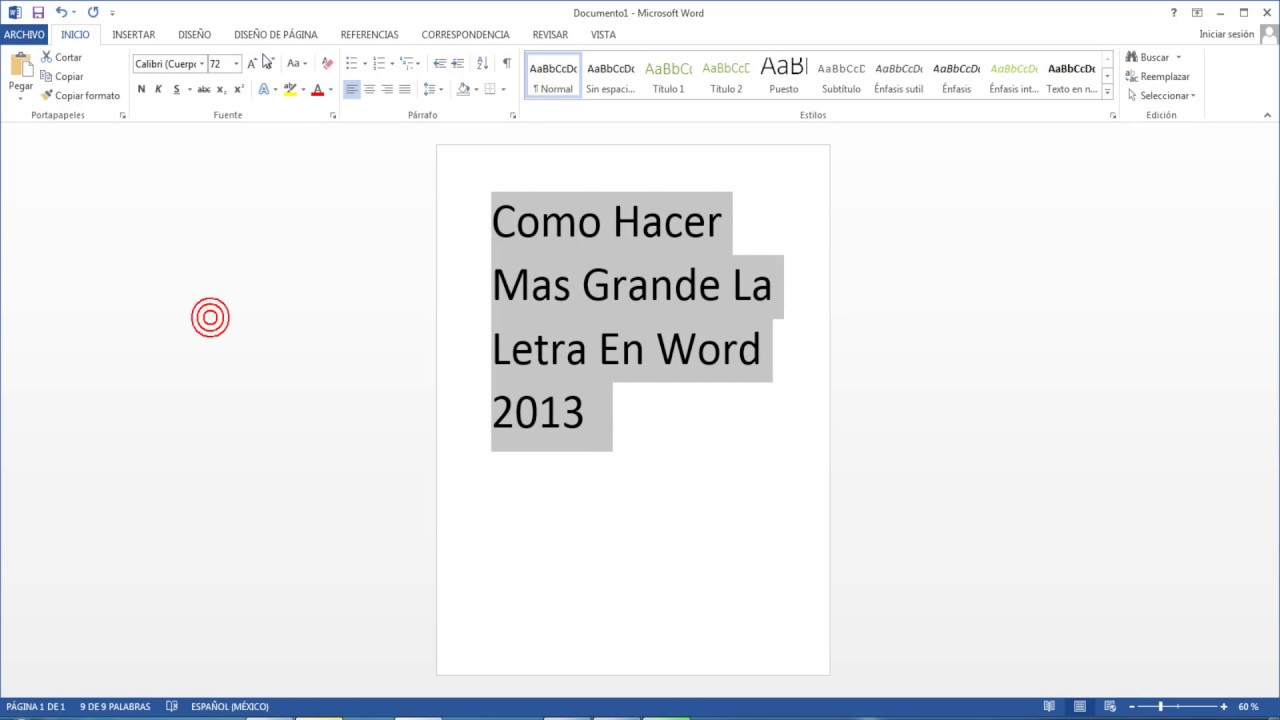Open Seleccionar dropdown
Screen dimensions: 1280x720
tap(1161, 96)
